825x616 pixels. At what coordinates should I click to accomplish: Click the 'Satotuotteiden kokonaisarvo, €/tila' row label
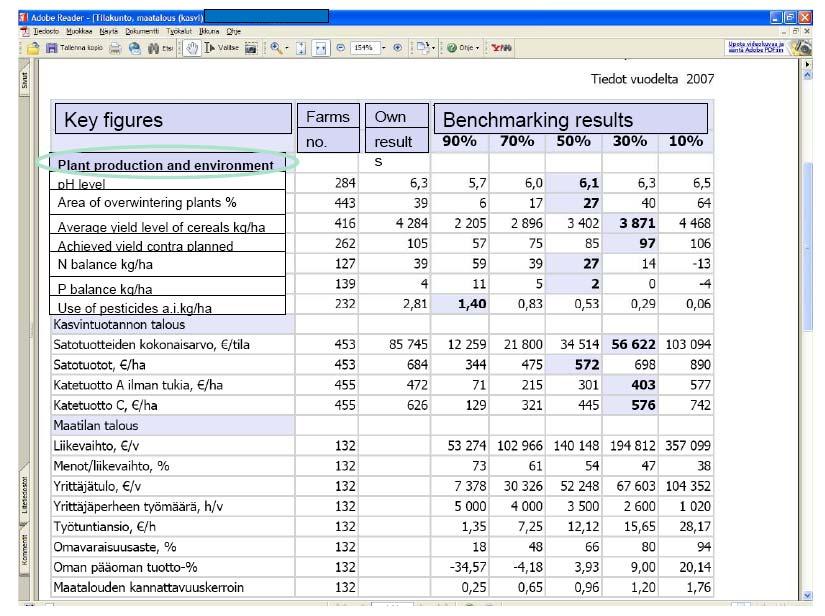pyautogui.click(x=152, y=345)
